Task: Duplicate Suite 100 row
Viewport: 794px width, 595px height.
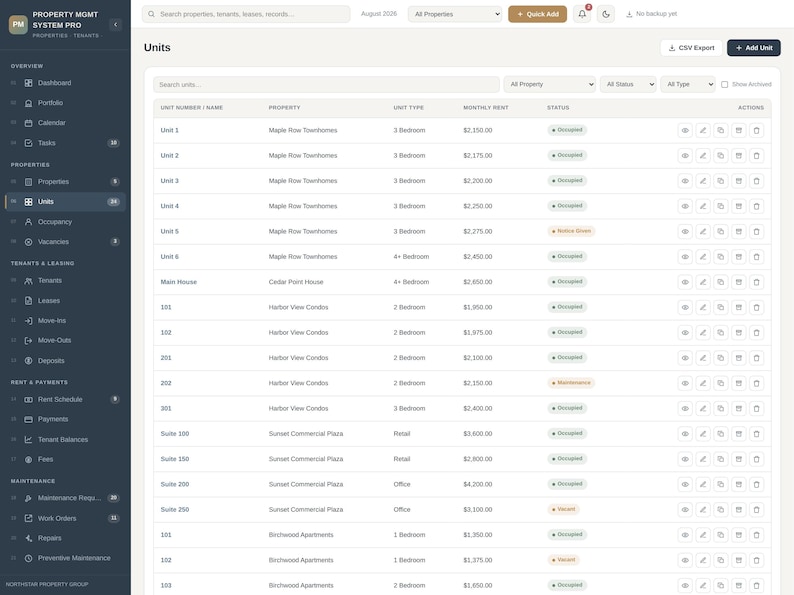Action: click(721, 434)
